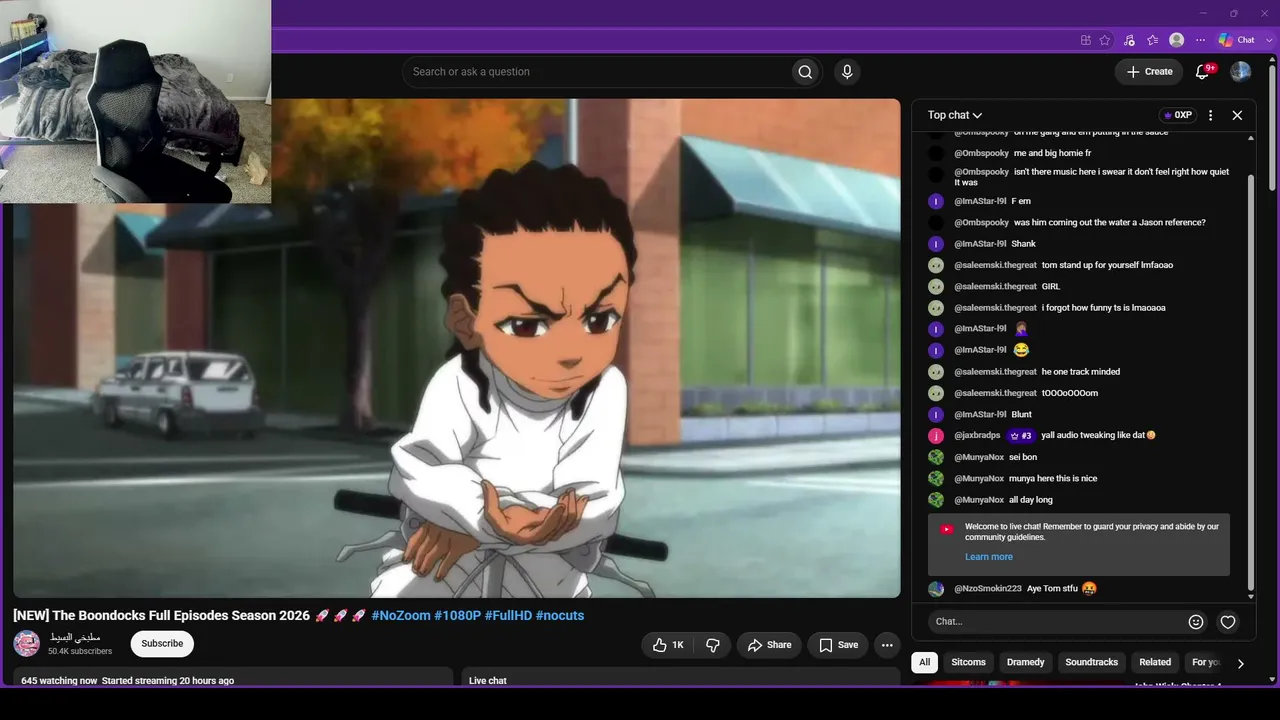Open the #NoZoom hashtag link
This screenshot has width=1280, height=720.
(401, 616)
